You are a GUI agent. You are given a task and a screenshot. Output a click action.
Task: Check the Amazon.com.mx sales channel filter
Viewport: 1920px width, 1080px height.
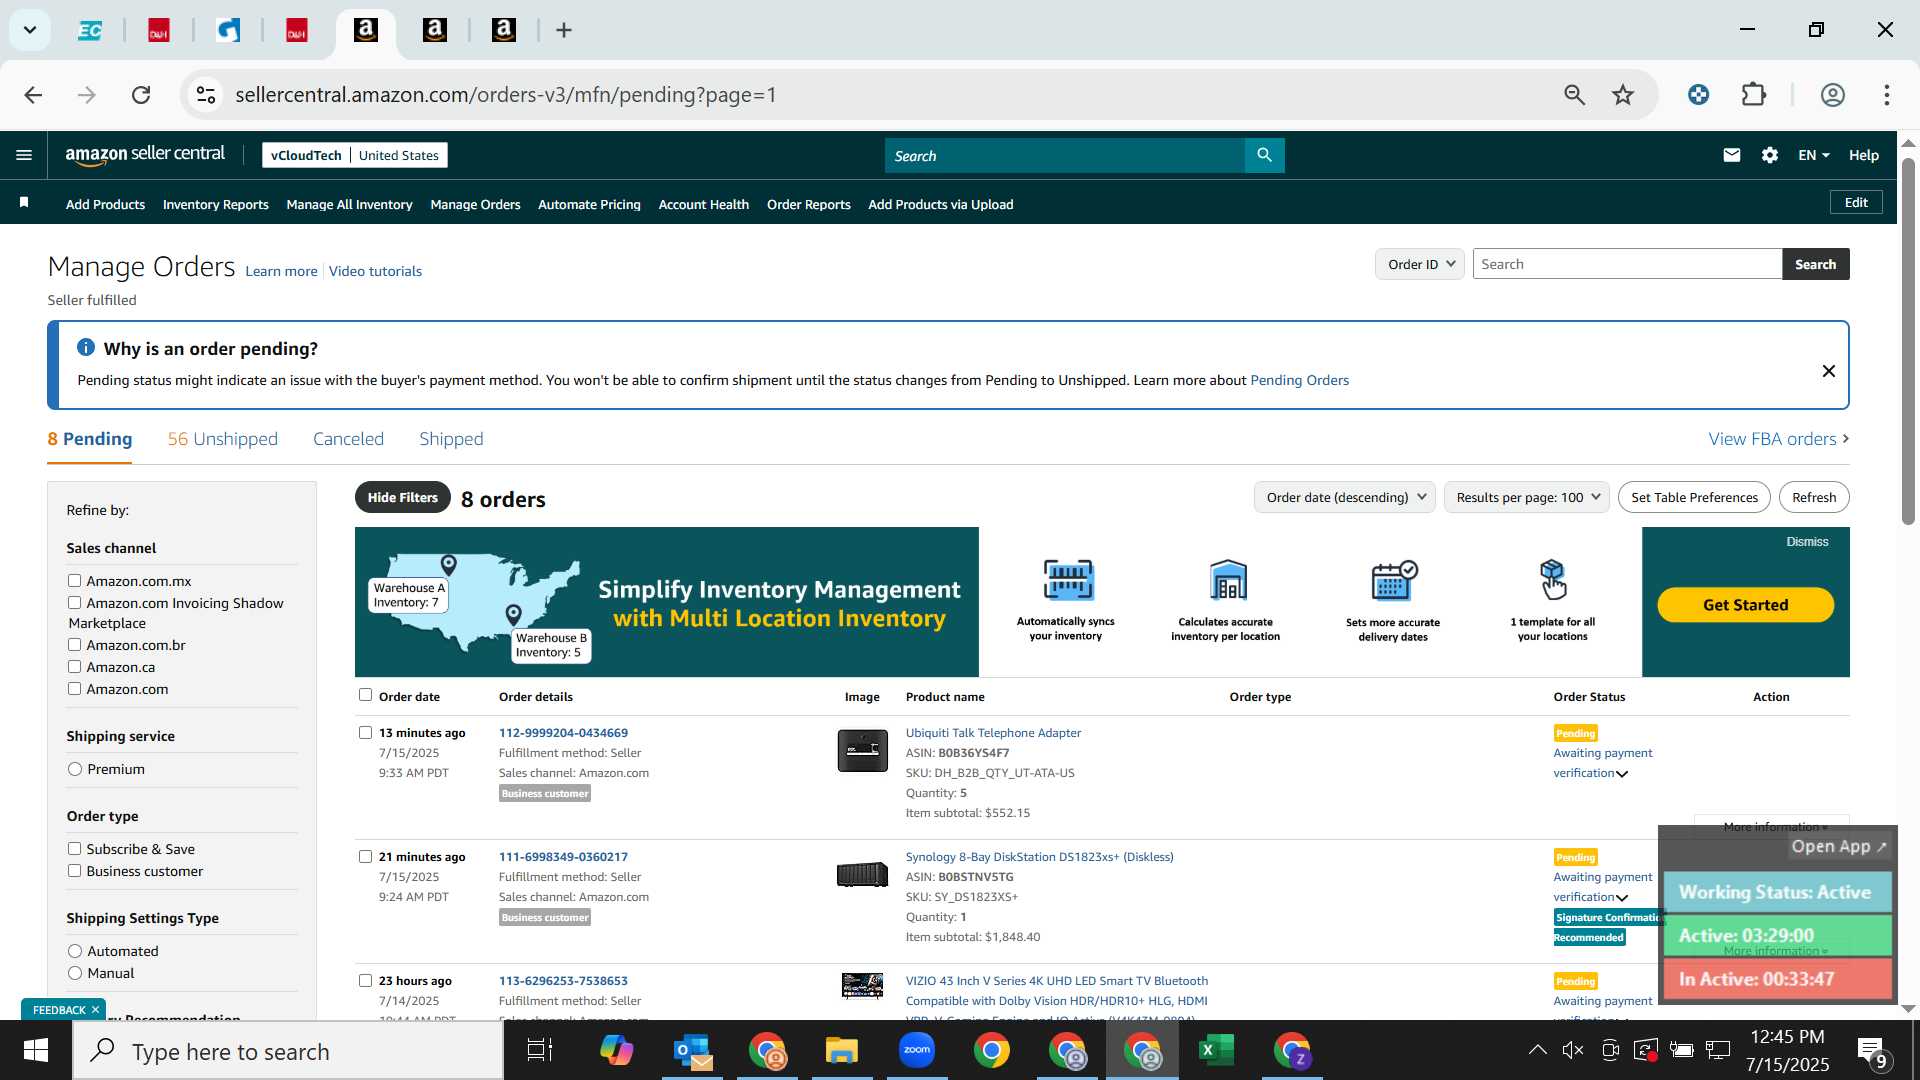click(x=74, y=580)
